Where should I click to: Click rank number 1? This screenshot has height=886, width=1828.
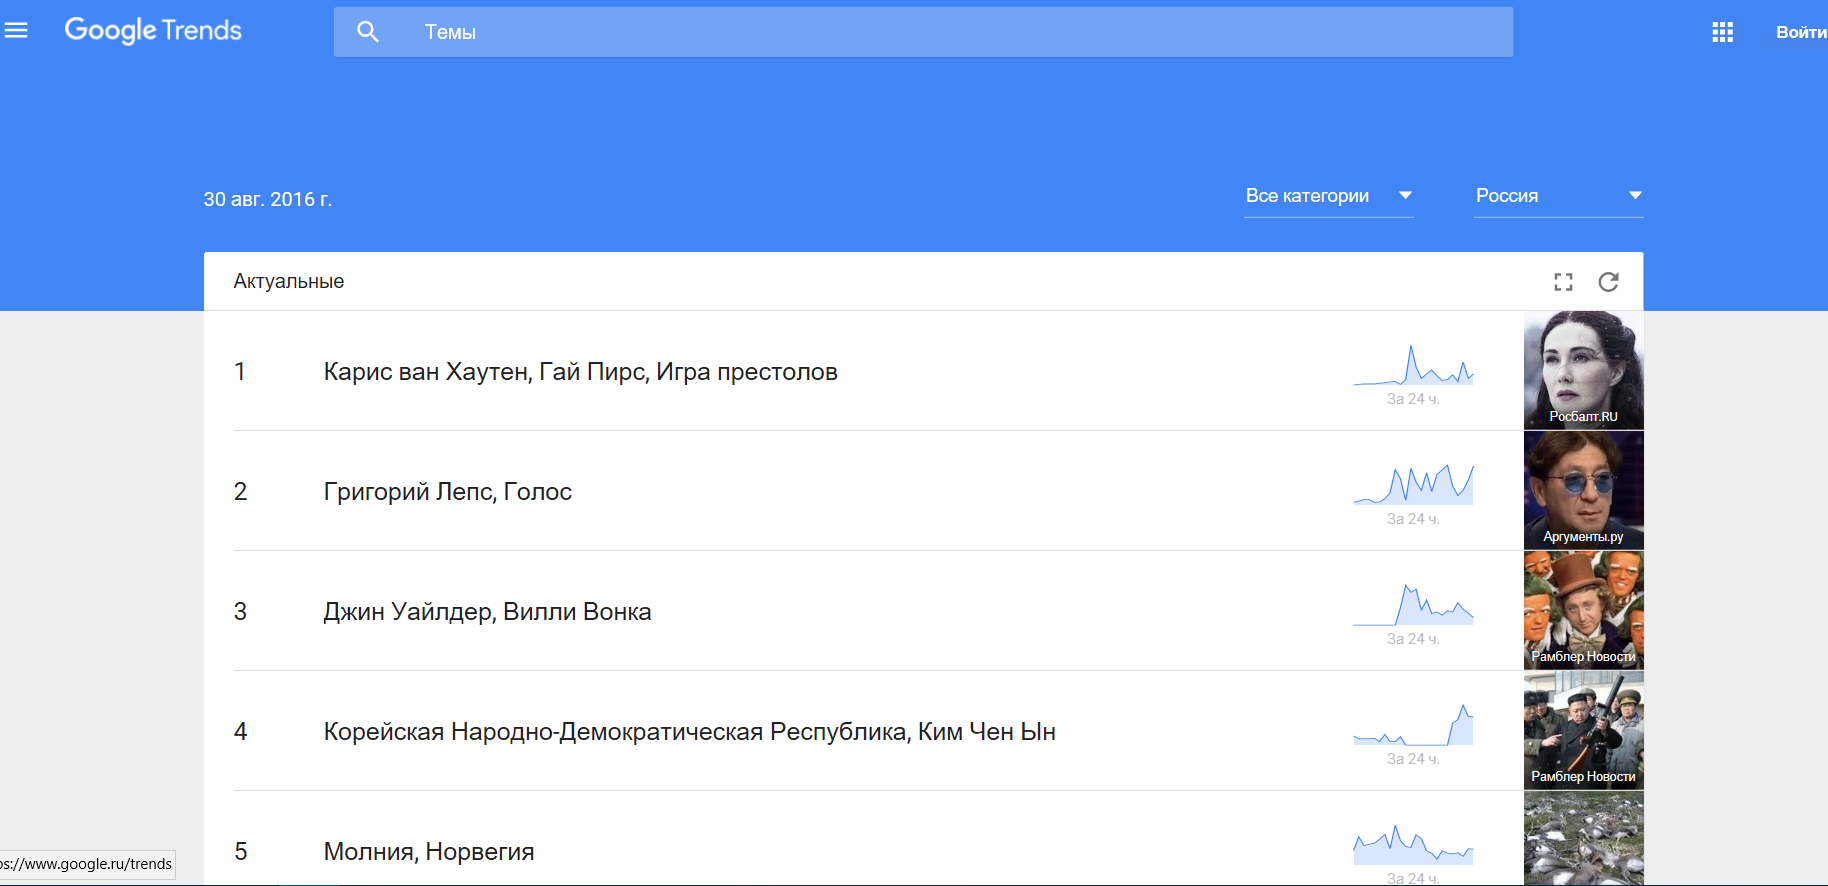click(240, 372)
